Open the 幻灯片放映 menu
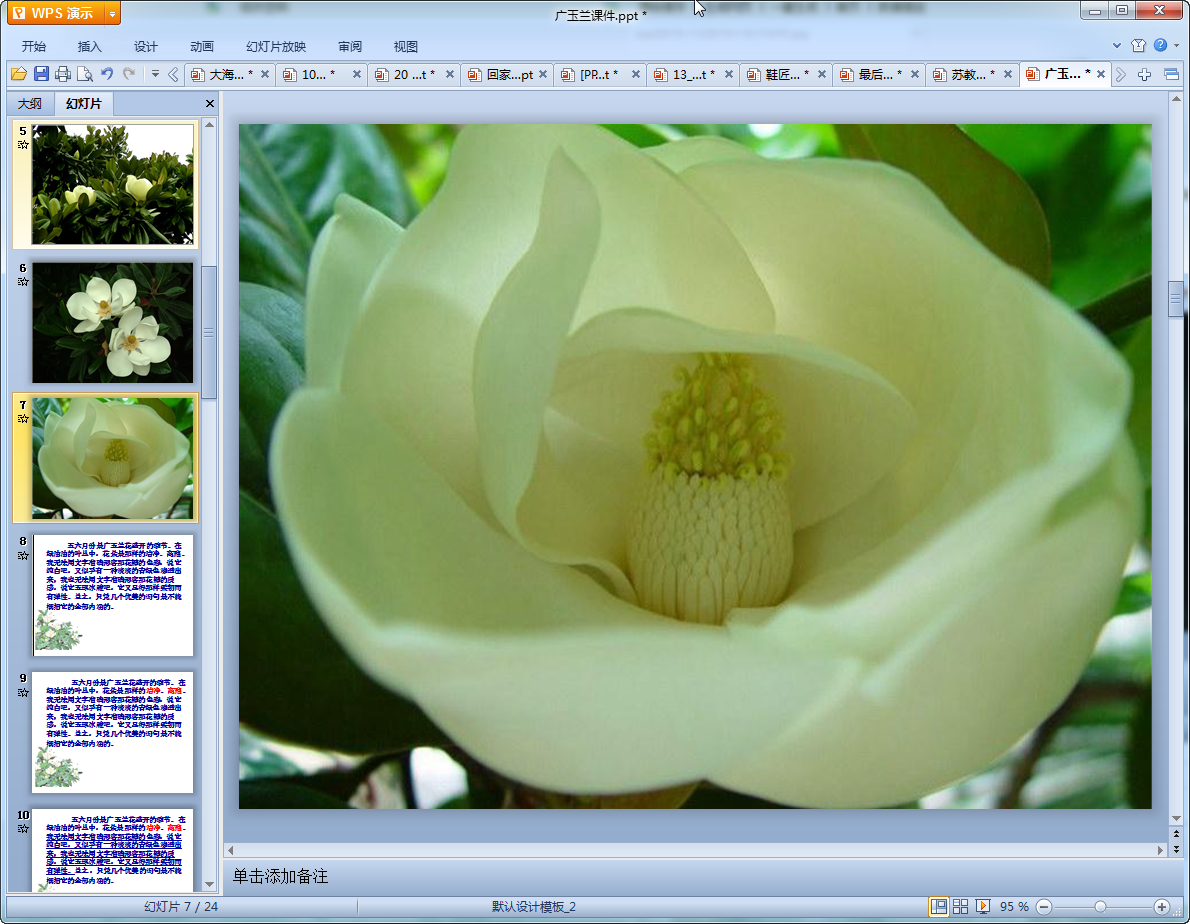This screenshot has height=924, width=1190. tap(276, 47)
